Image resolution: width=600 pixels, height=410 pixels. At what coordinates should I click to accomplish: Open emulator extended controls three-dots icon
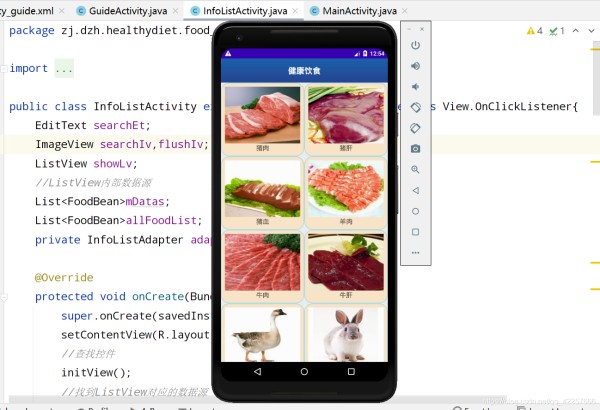point(416,253)
